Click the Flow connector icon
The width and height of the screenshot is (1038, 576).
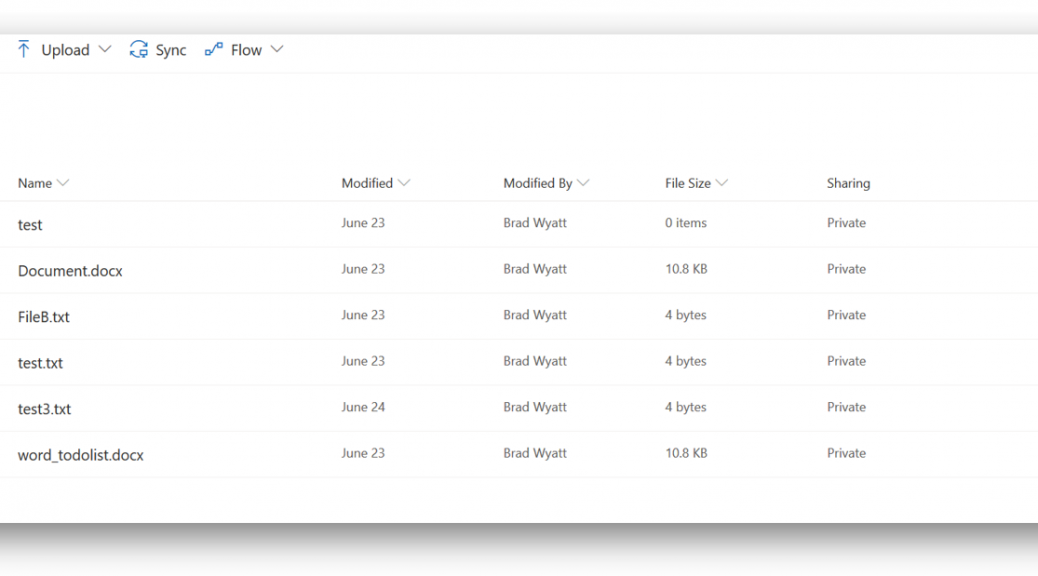pos(213,50)
